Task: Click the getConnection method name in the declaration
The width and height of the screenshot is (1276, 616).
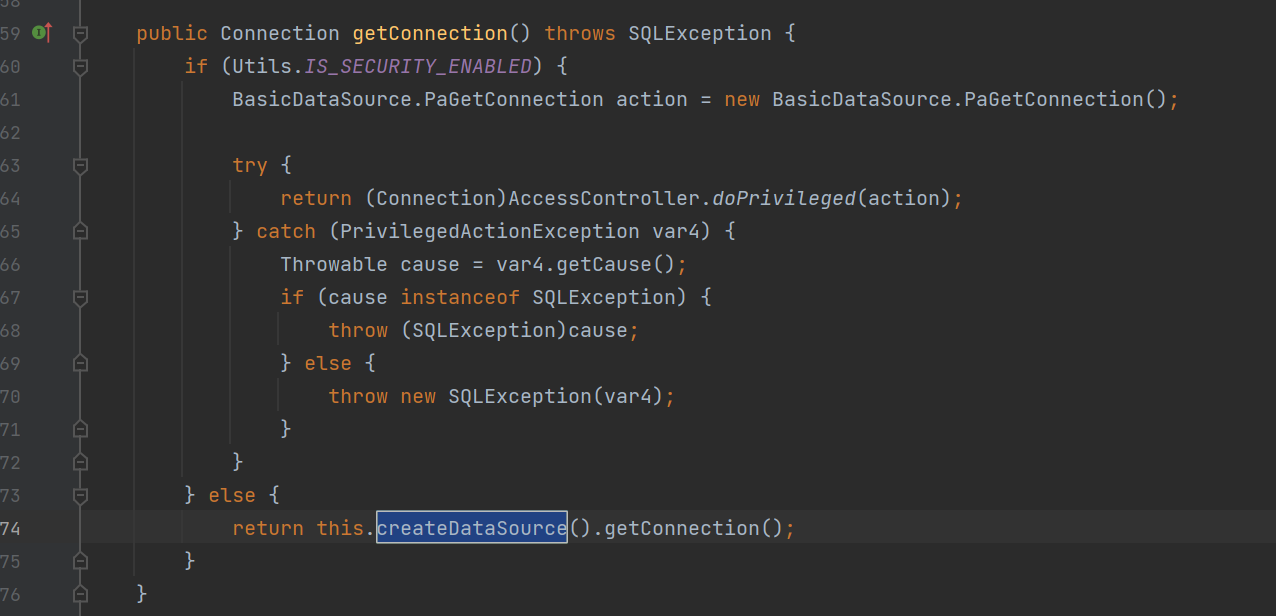Action: [x=430, y=33]
